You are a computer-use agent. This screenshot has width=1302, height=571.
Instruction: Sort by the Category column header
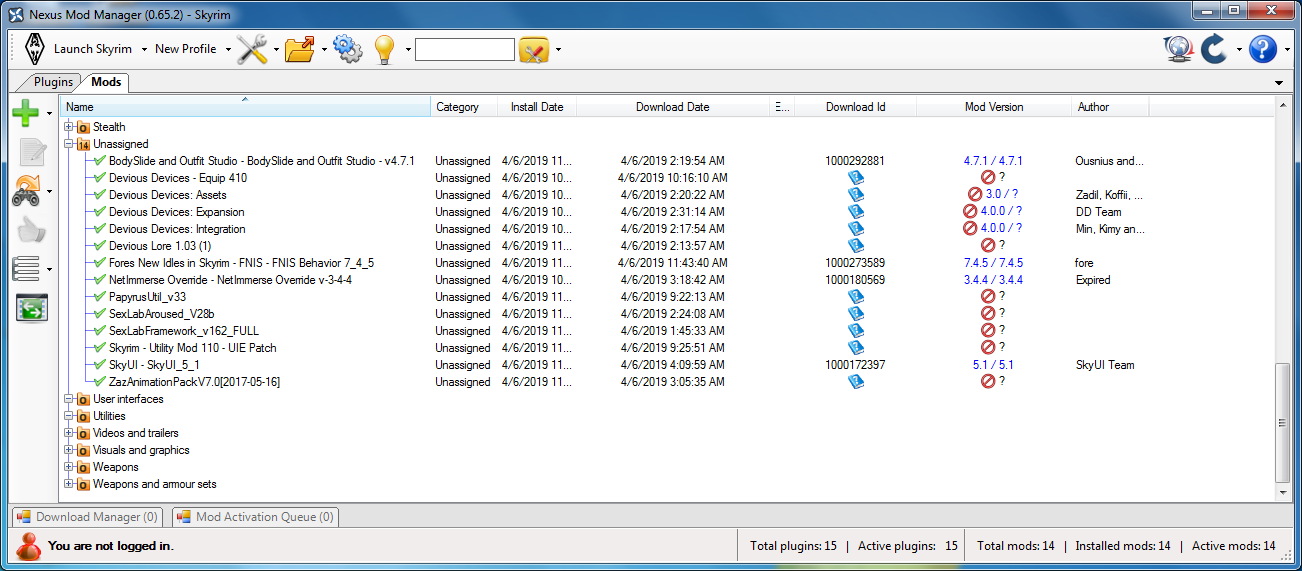click(464, 107)
